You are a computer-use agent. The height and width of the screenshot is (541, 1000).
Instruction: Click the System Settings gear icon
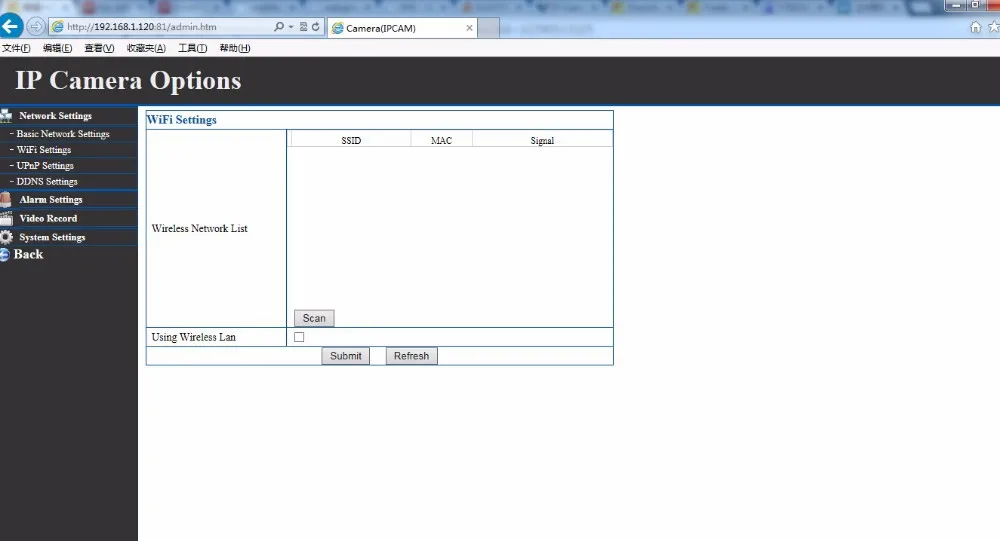(x=6, y=237)
